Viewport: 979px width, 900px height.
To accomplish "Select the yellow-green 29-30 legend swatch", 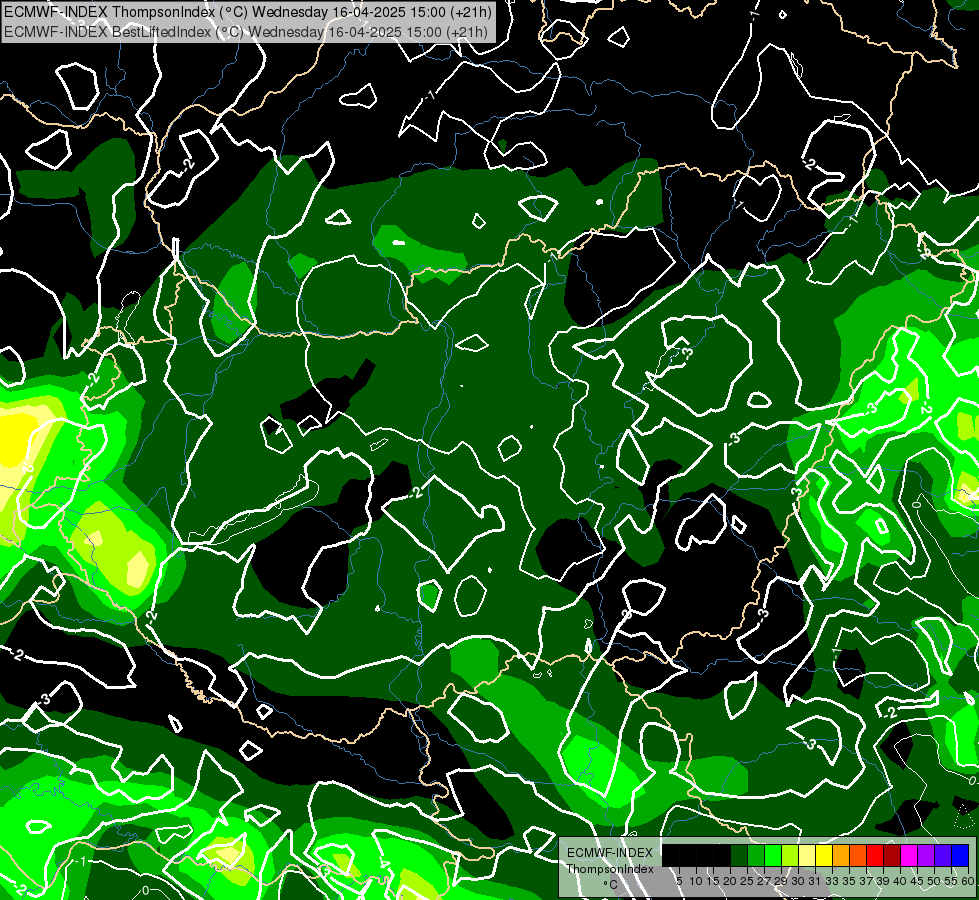I will tap(790, 855).
